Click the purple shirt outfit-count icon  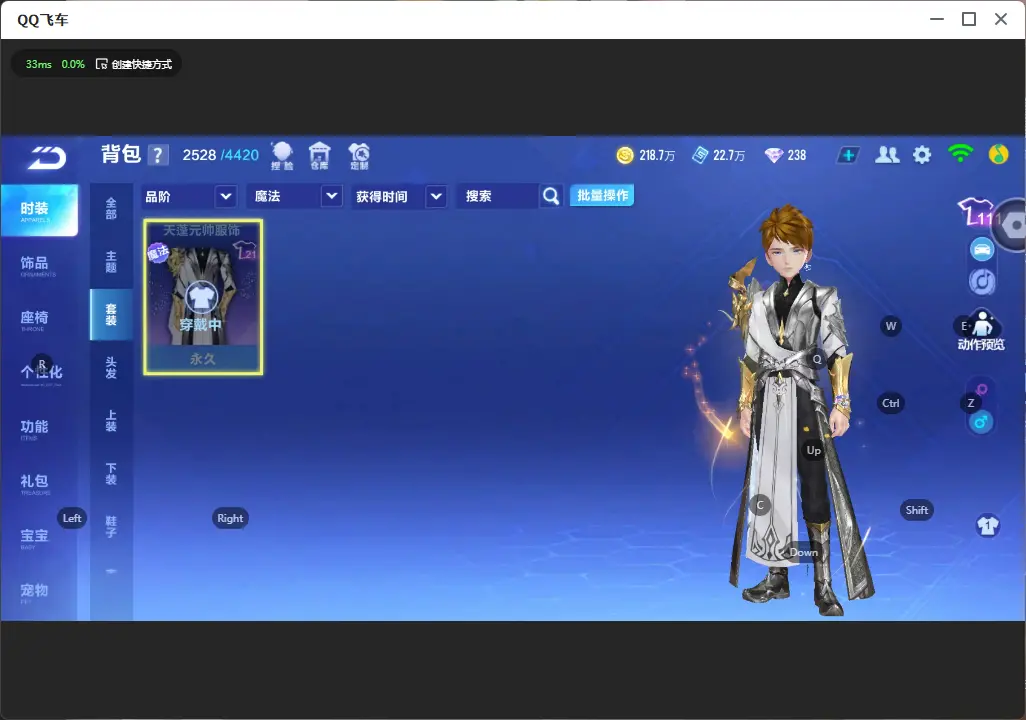[976, 212]
